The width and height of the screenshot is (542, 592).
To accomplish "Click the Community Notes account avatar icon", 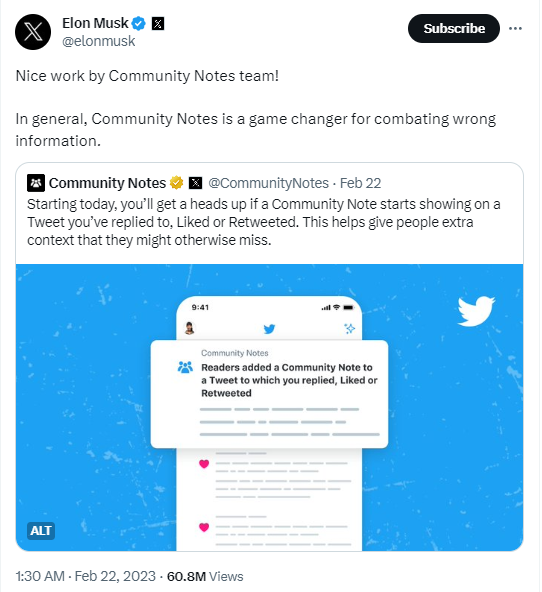I will pyautogui.click(x=36, y=183).
